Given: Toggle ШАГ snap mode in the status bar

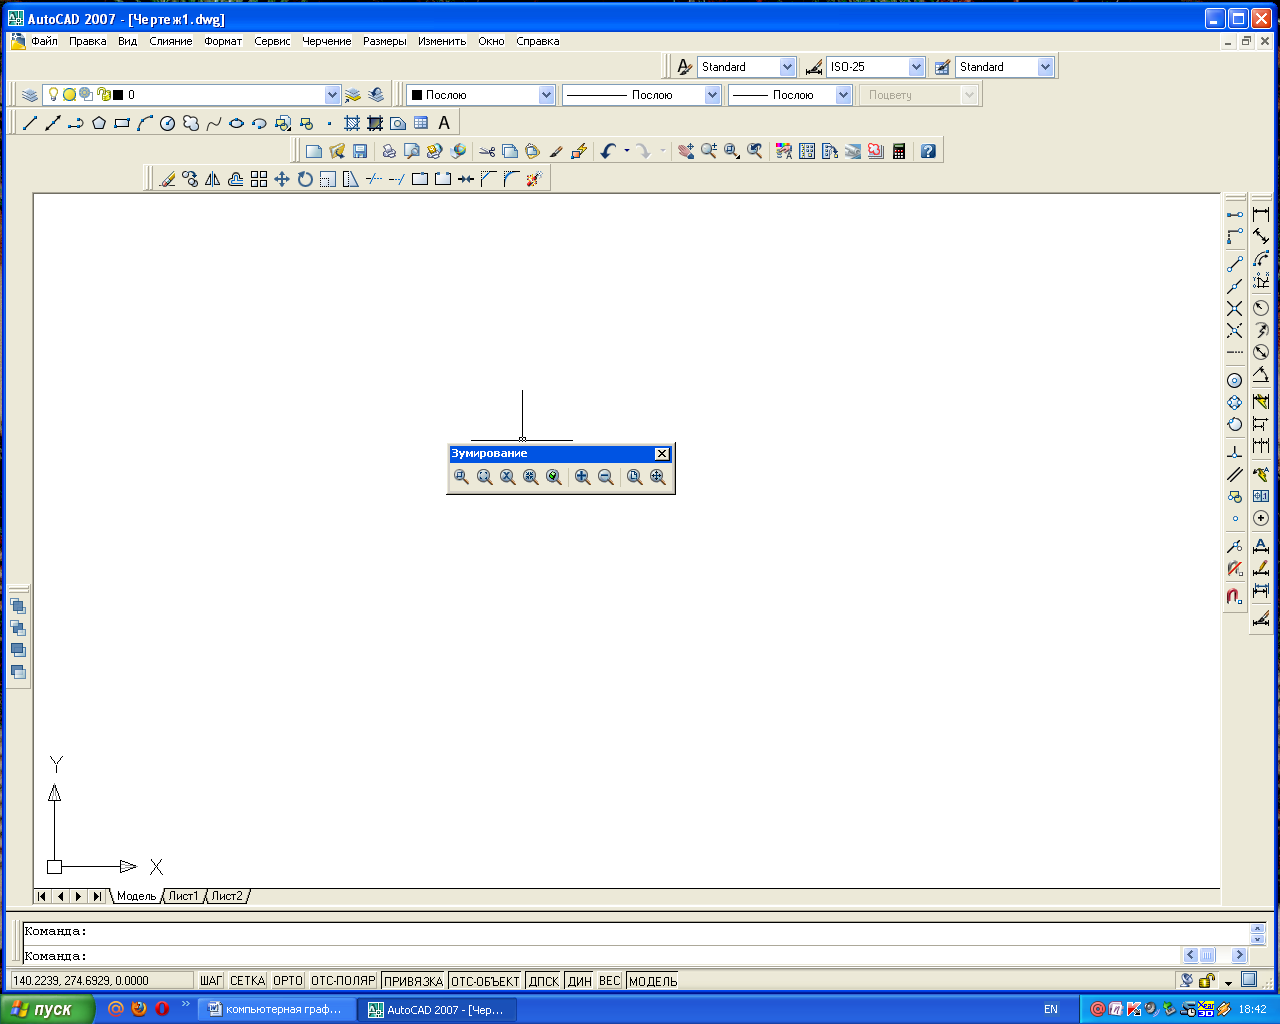Looking at the screenshot, I should pos(211,981).
